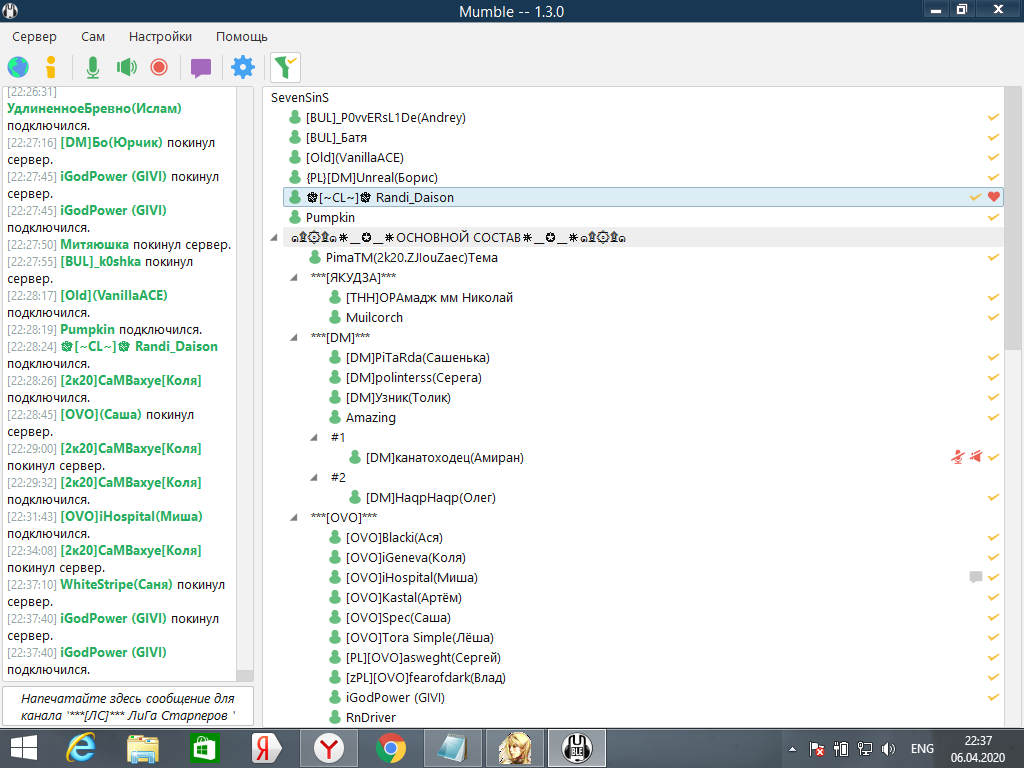
Task: Collapse the ***[OVO]*** channel tree
Action: [295, 518]
